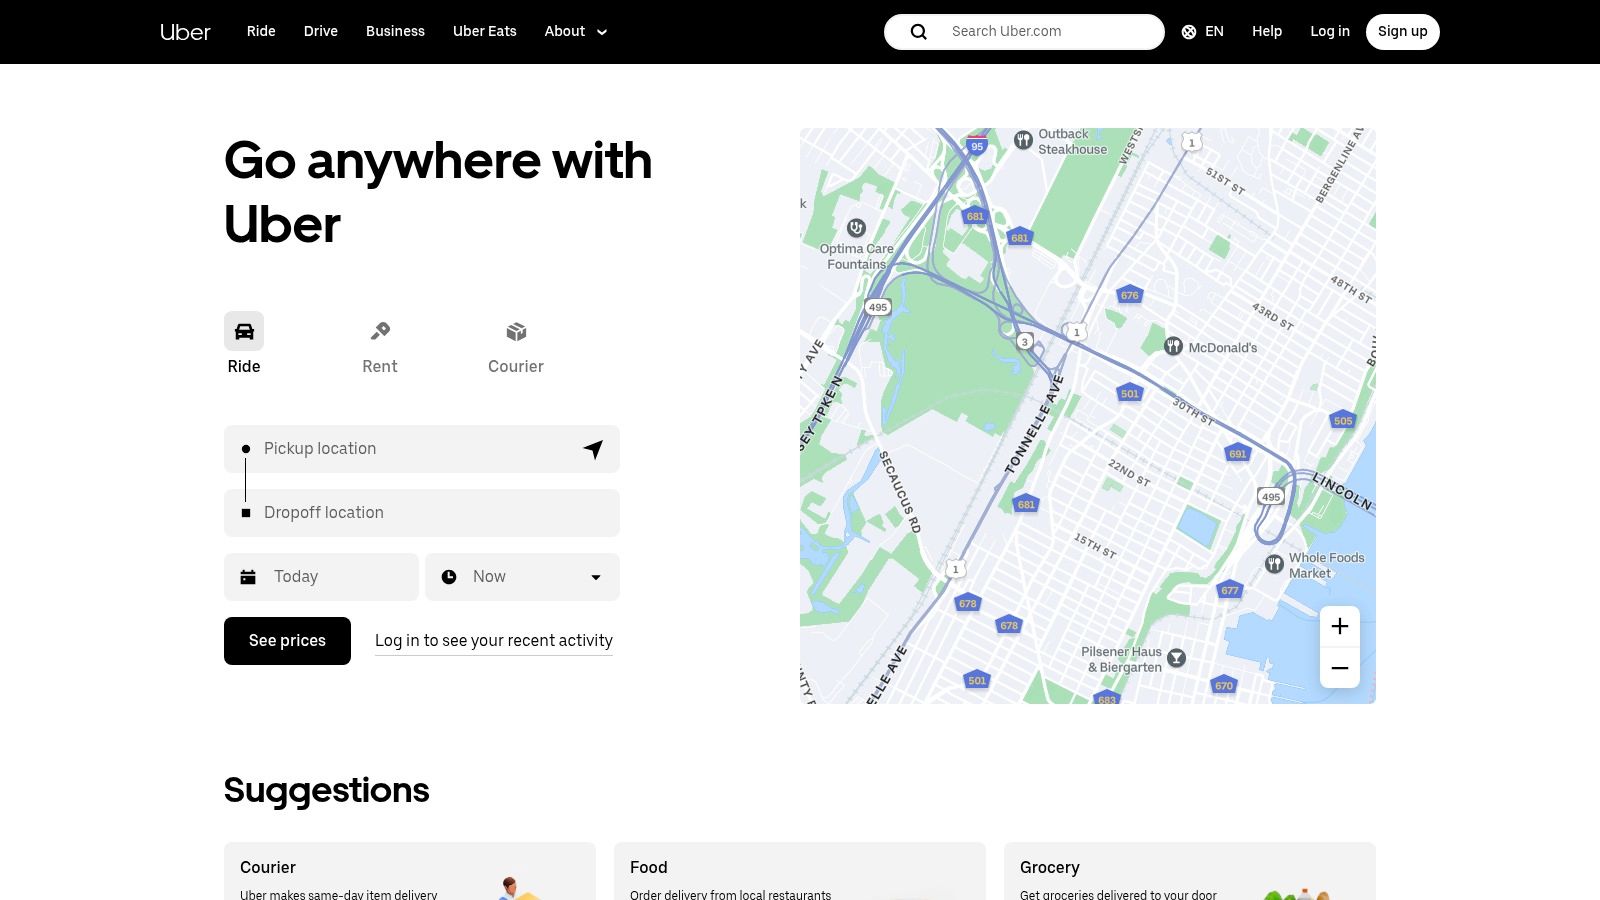The width and height of the screenshot is (1600, 900).
Task: Open the EN language globe icon
Action: (1188, 31)
